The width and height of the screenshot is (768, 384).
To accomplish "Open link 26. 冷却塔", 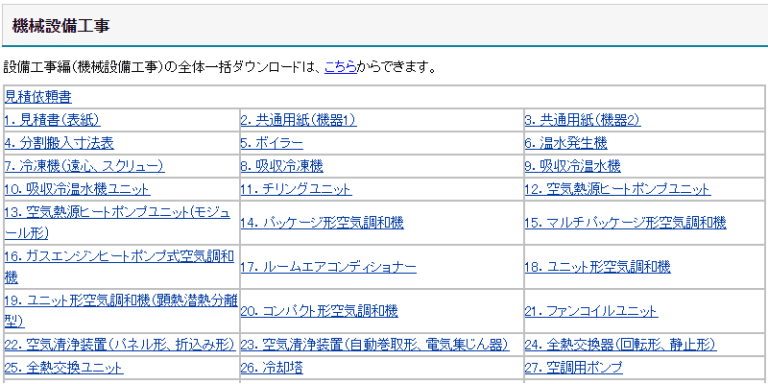I will tap(272, 367).
